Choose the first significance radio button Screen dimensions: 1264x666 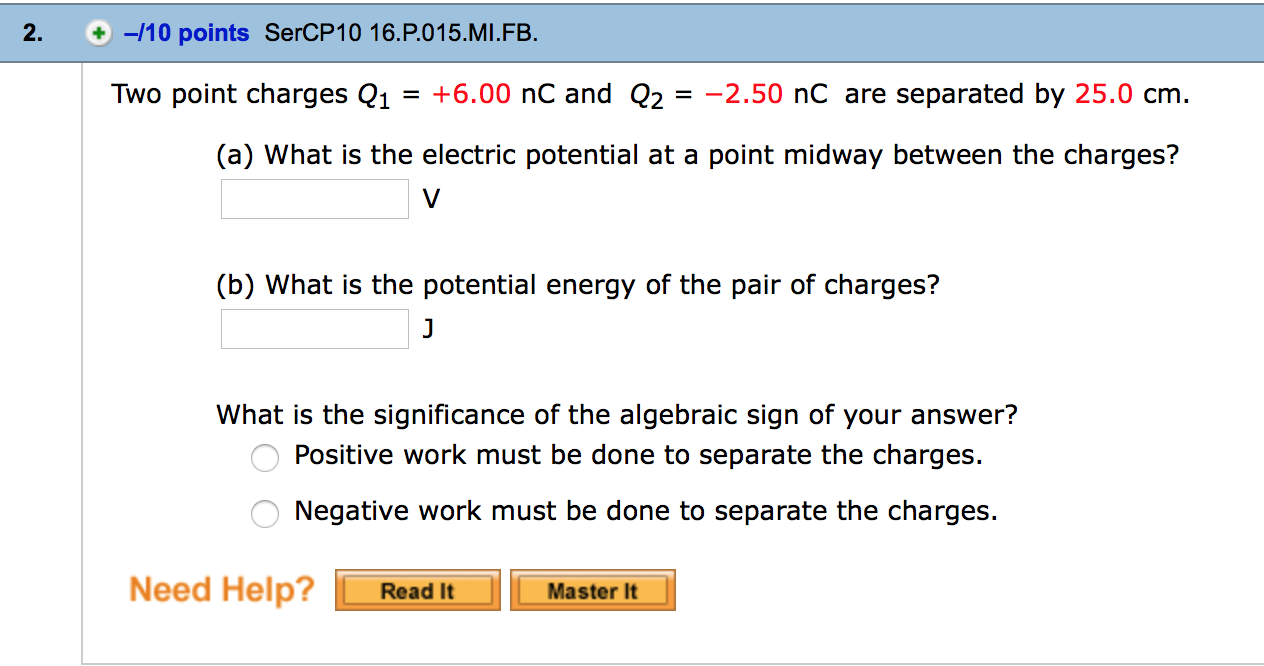[264, 458]
